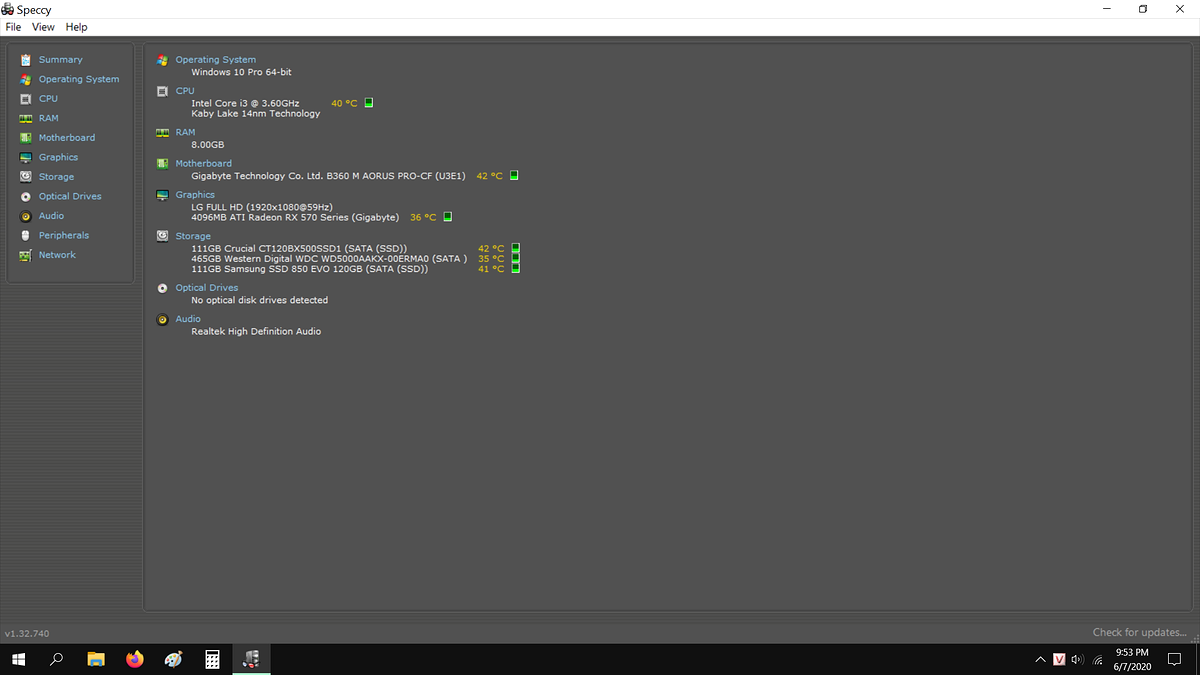1200x675 pixels.
Task: Click the green temperature indicator beside Radeon 36 °C
Action: point(448,217)
